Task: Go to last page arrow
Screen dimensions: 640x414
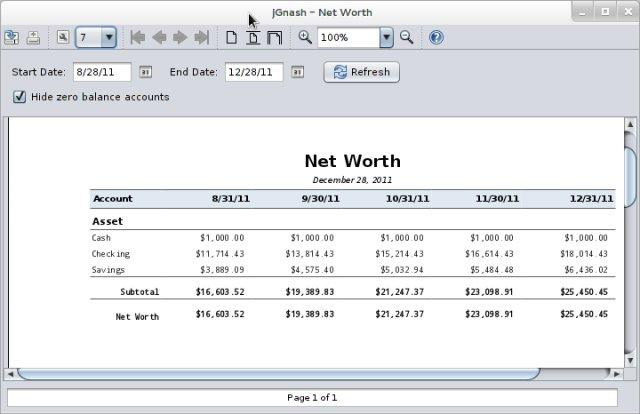Action: click(x=202, y=38)
